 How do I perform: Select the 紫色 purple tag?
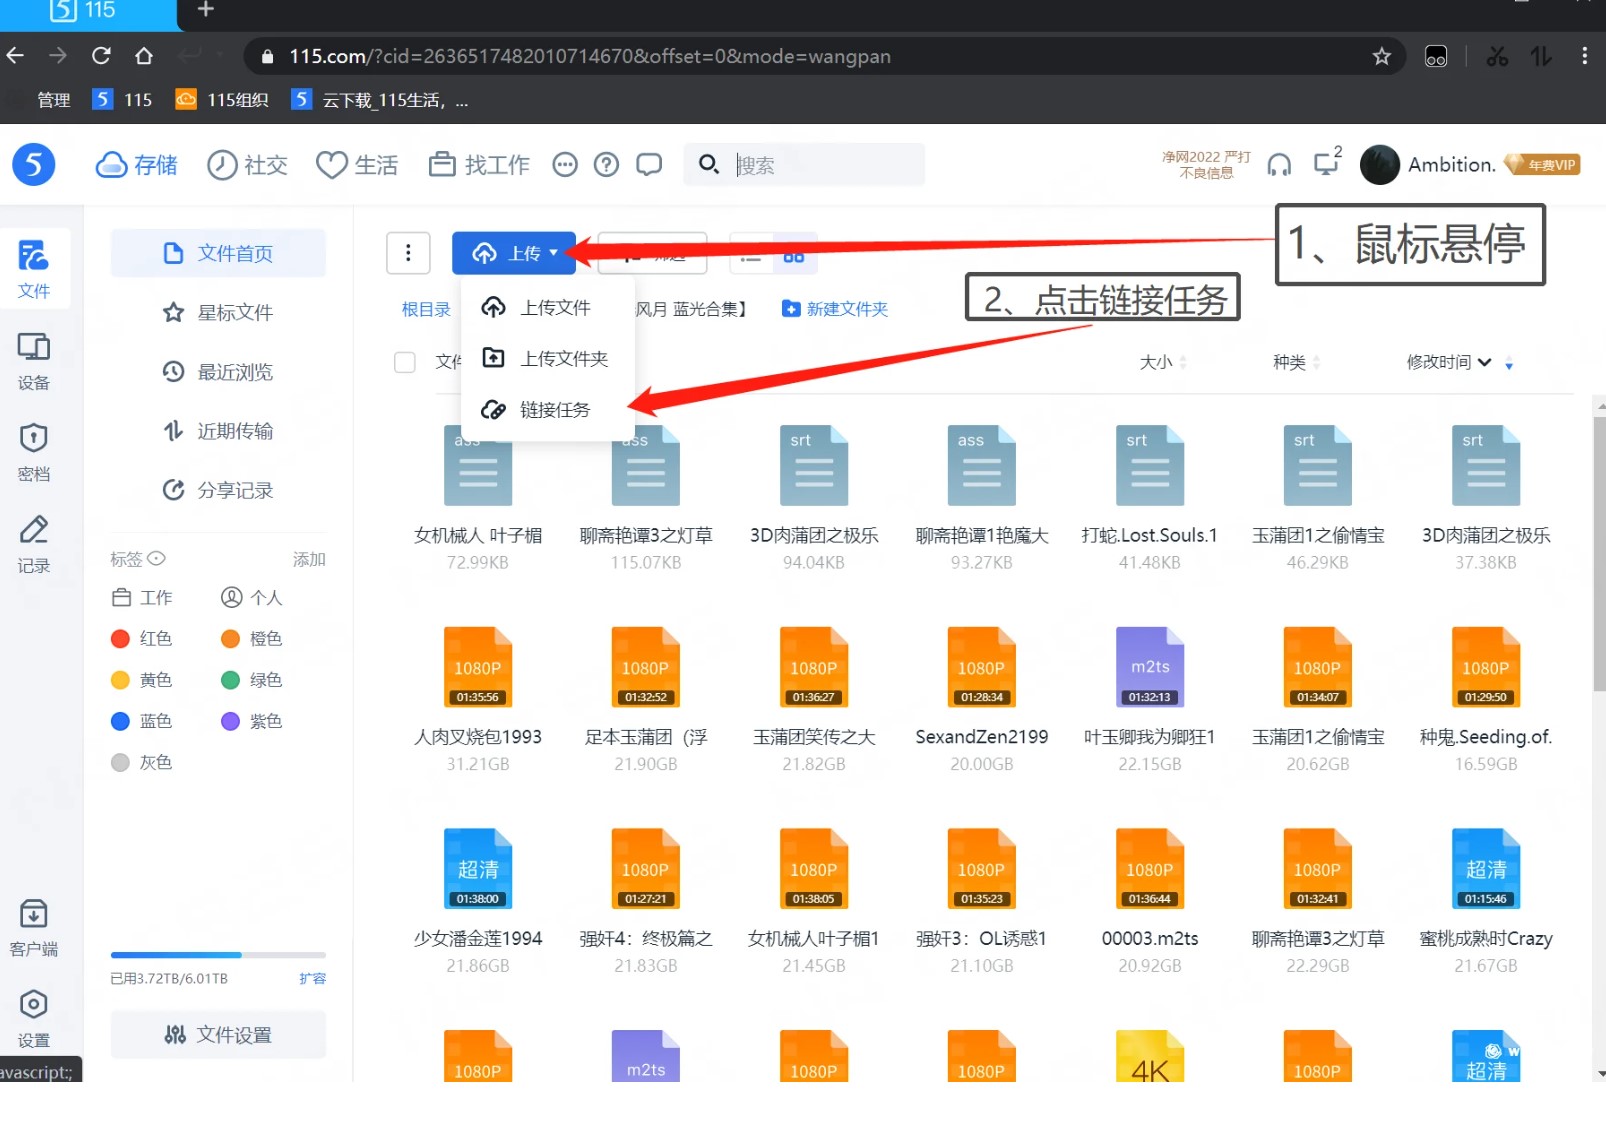(252, 721)
